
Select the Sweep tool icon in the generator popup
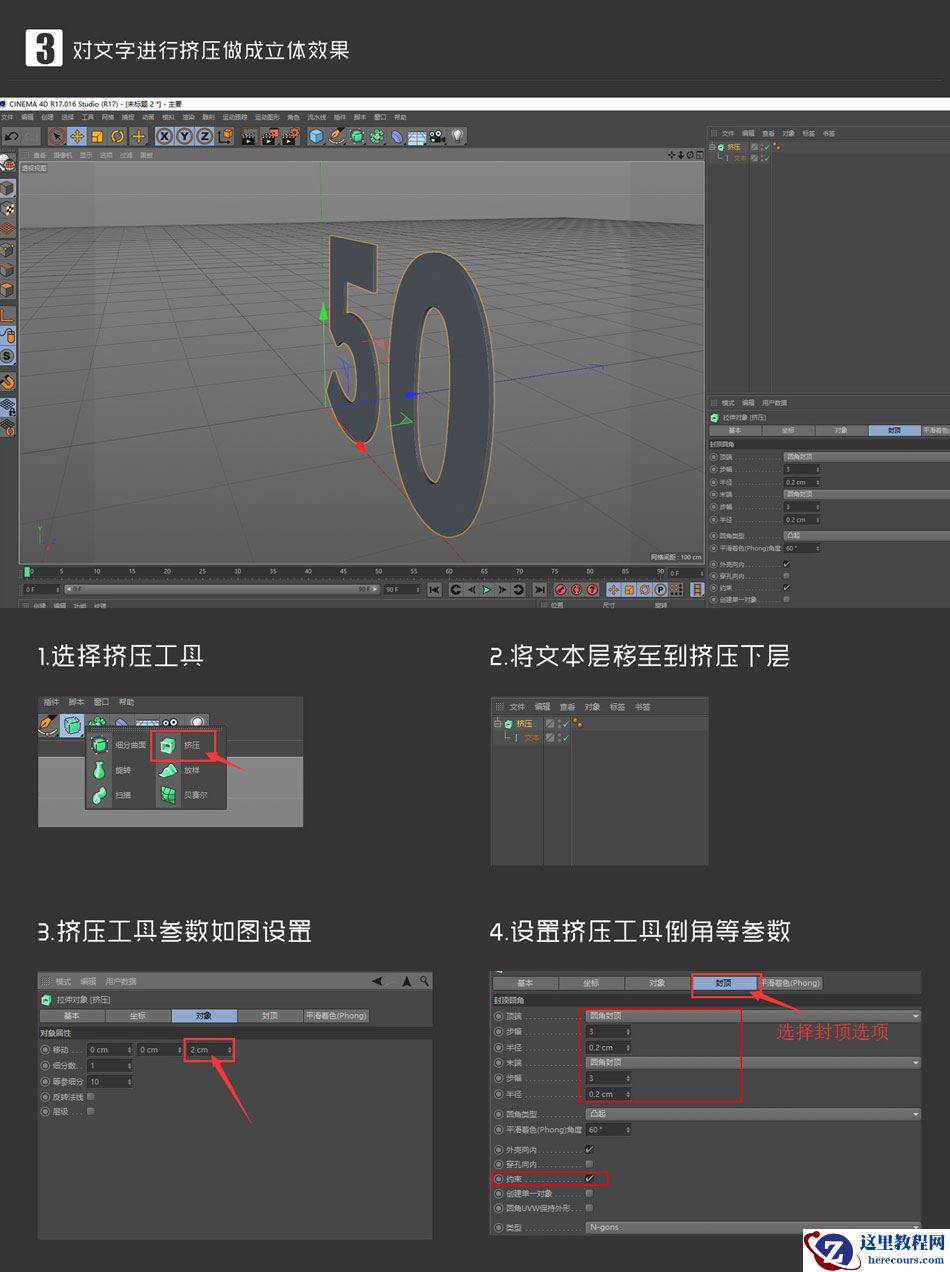click(x=100, y=795)
